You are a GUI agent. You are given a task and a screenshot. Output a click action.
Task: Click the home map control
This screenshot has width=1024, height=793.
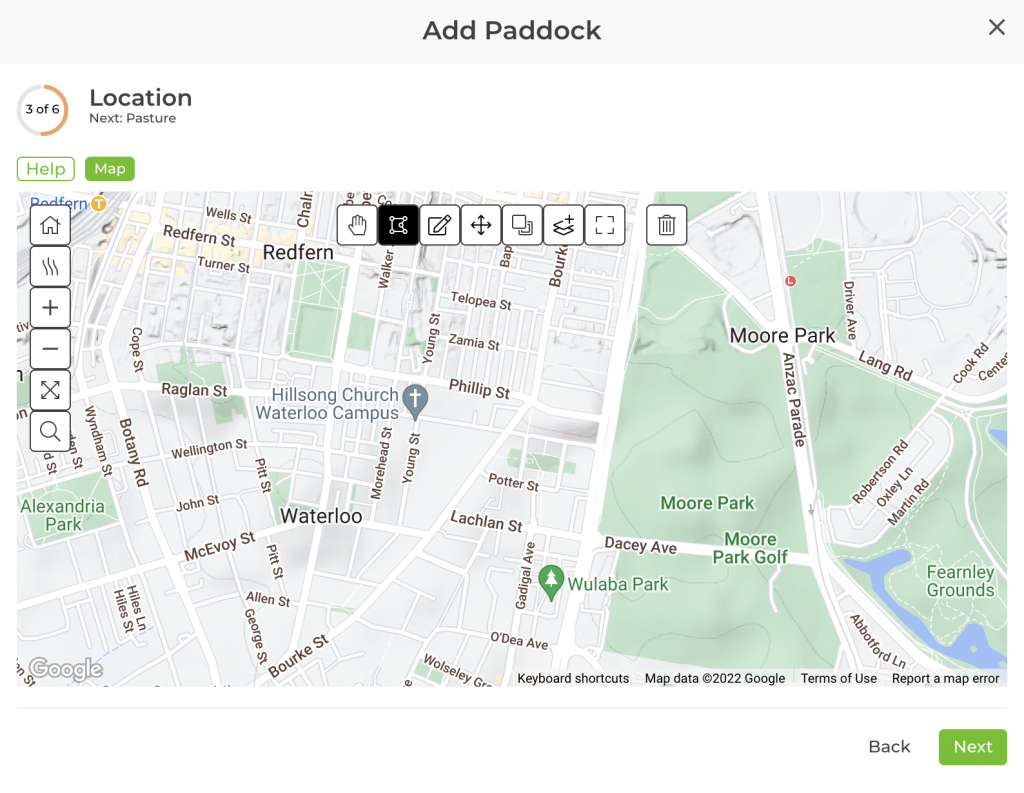tap(50, 225)
